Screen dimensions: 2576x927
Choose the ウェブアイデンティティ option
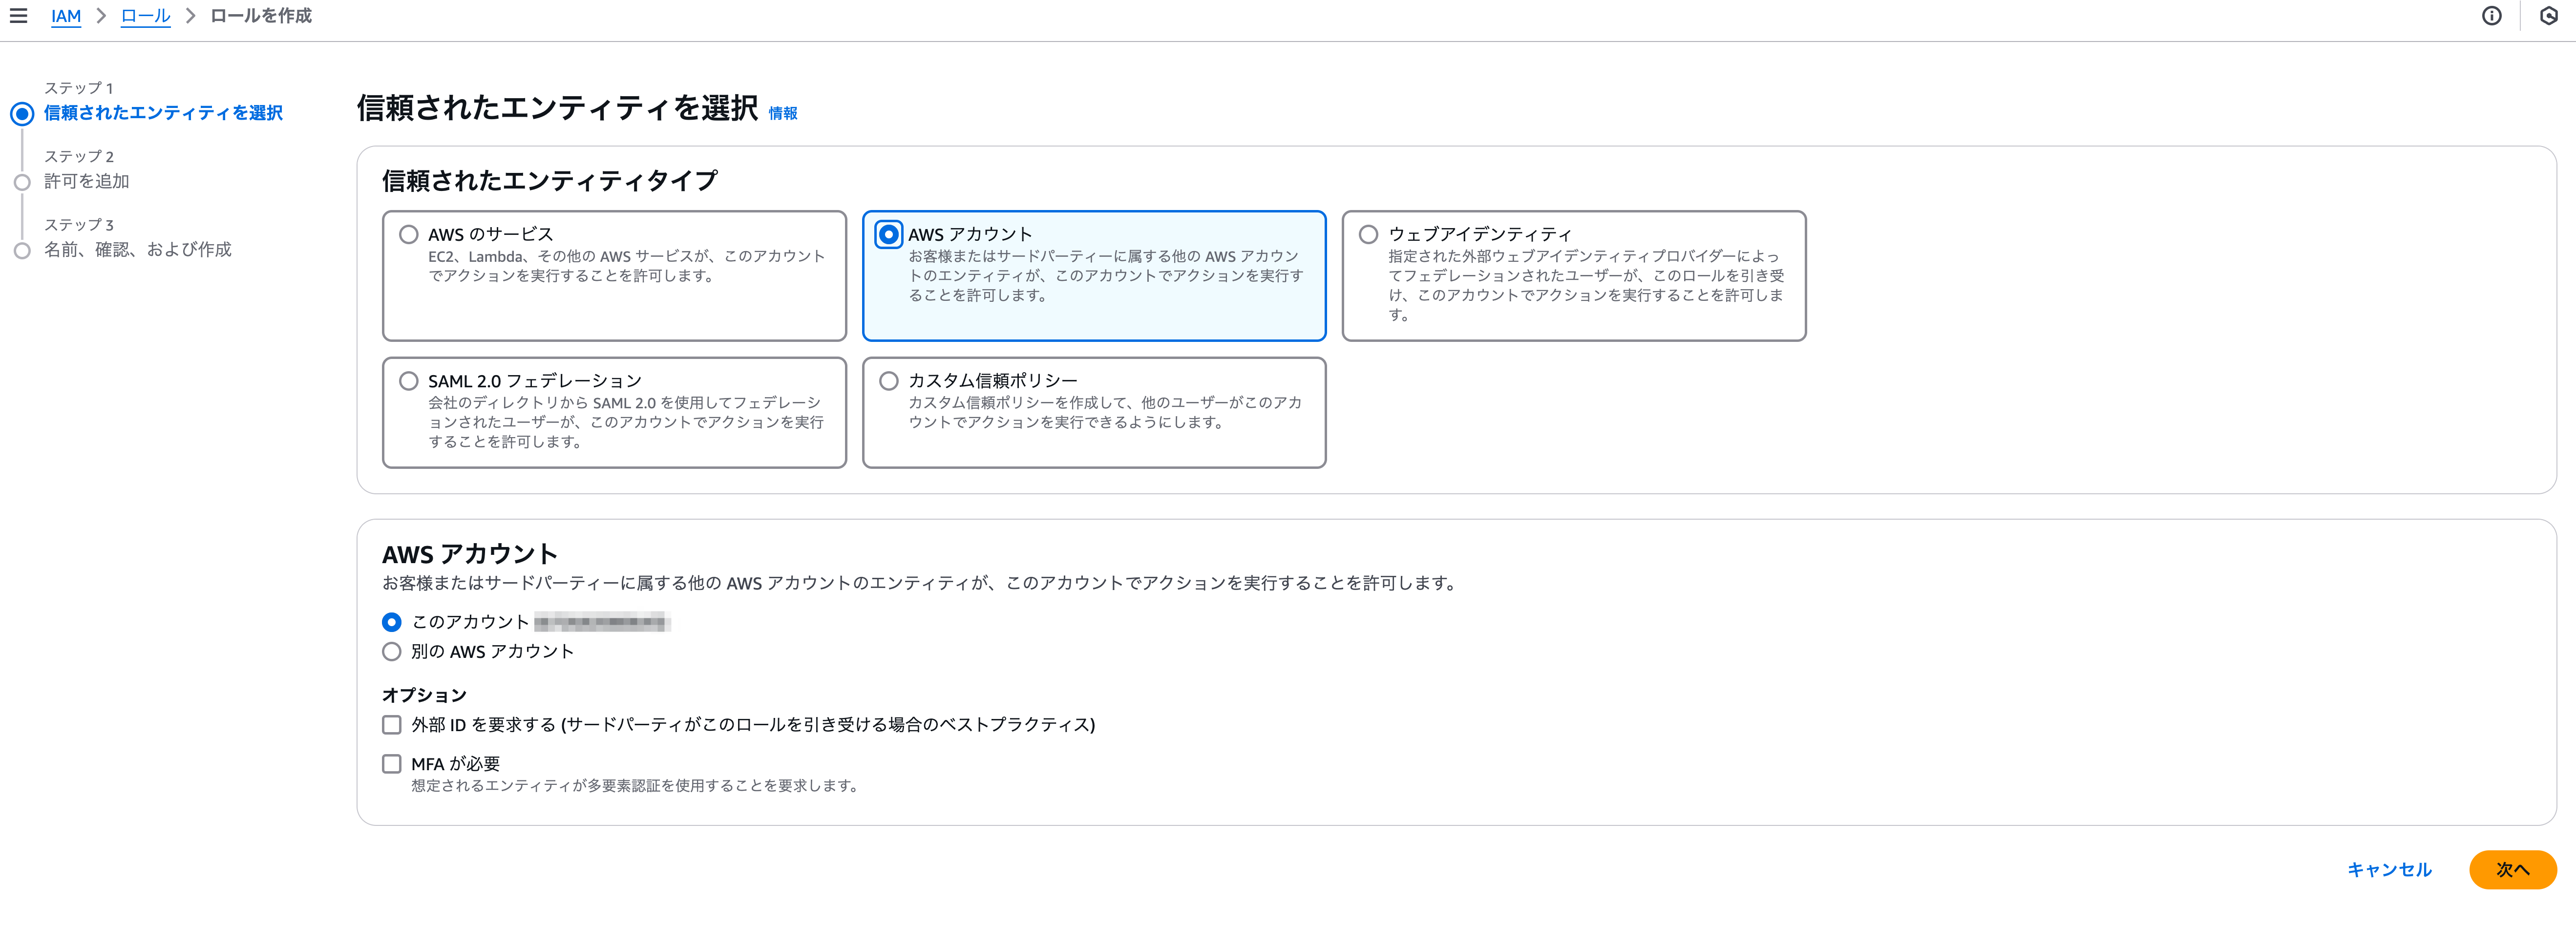click(1368, 235)
